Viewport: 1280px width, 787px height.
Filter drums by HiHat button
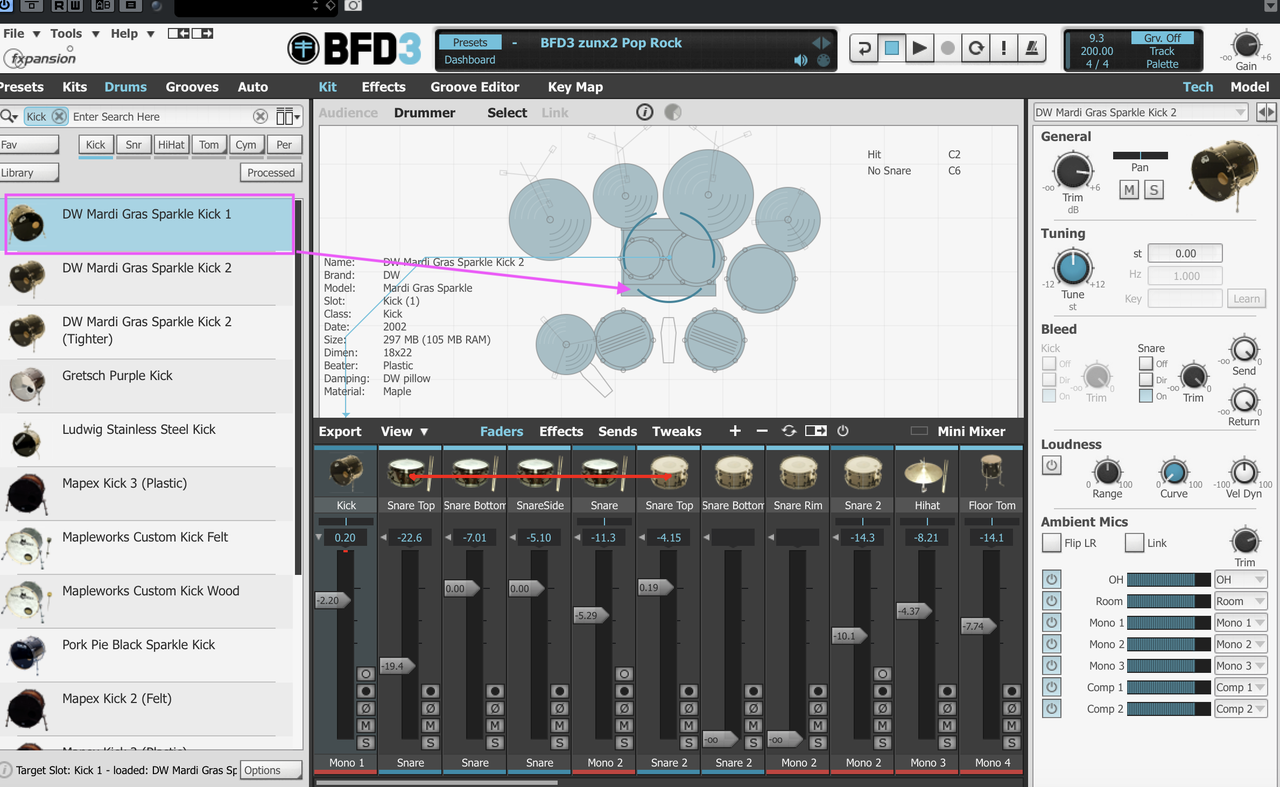(x=171, y=145)
